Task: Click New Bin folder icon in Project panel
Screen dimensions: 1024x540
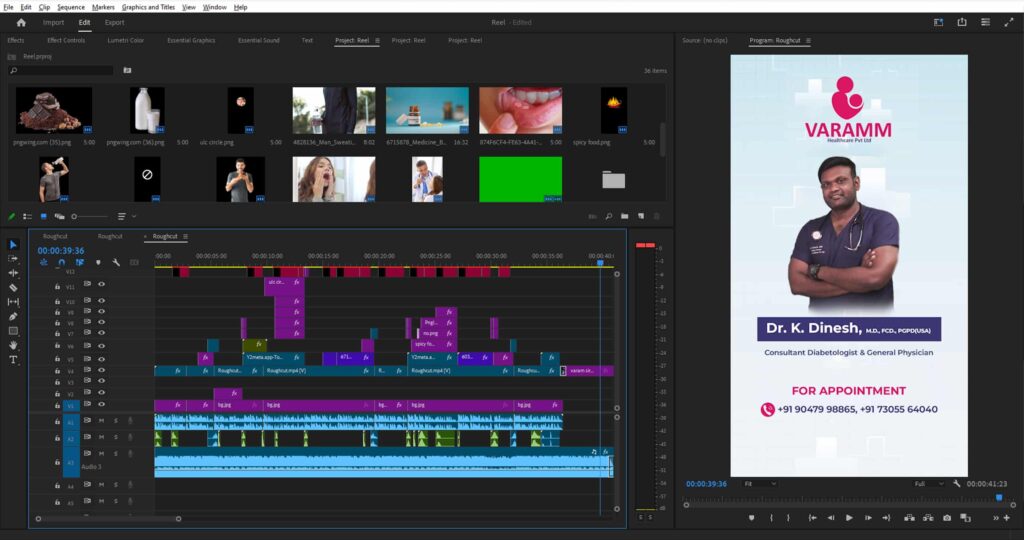Action: pyautogui.click(x=625, y=216)
